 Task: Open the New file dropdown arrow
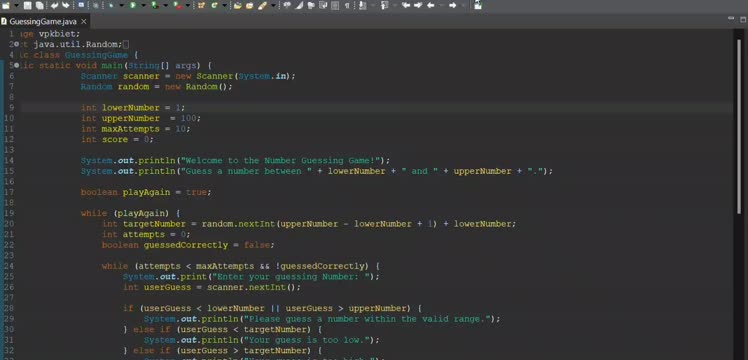[16, 5]
